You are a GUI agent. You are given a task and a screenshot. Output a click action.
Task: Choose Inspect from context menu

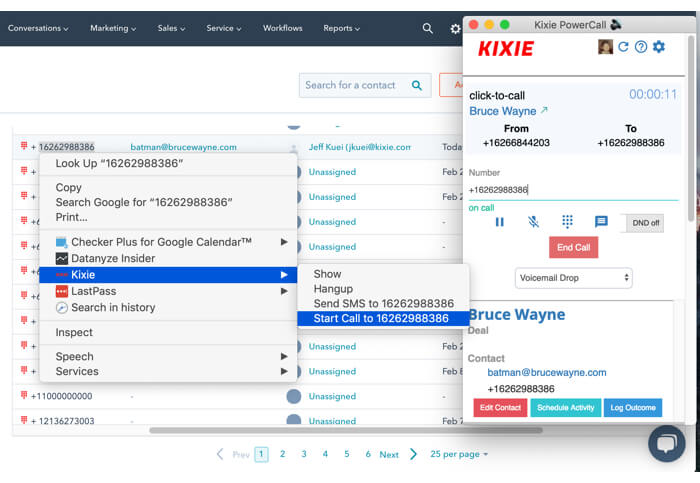[x=168, y=333]
